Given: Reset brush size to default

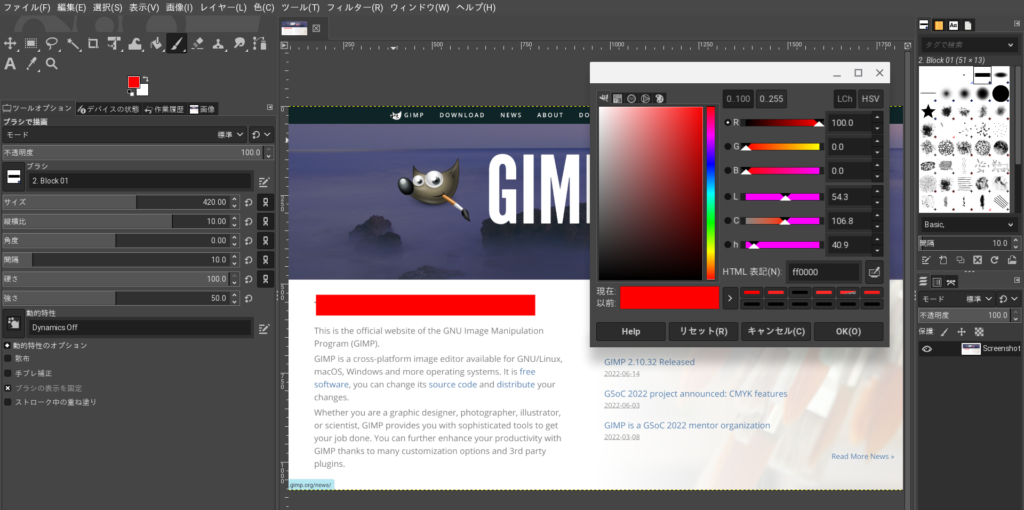Looking at the screenshot, I should pos(248,202).
